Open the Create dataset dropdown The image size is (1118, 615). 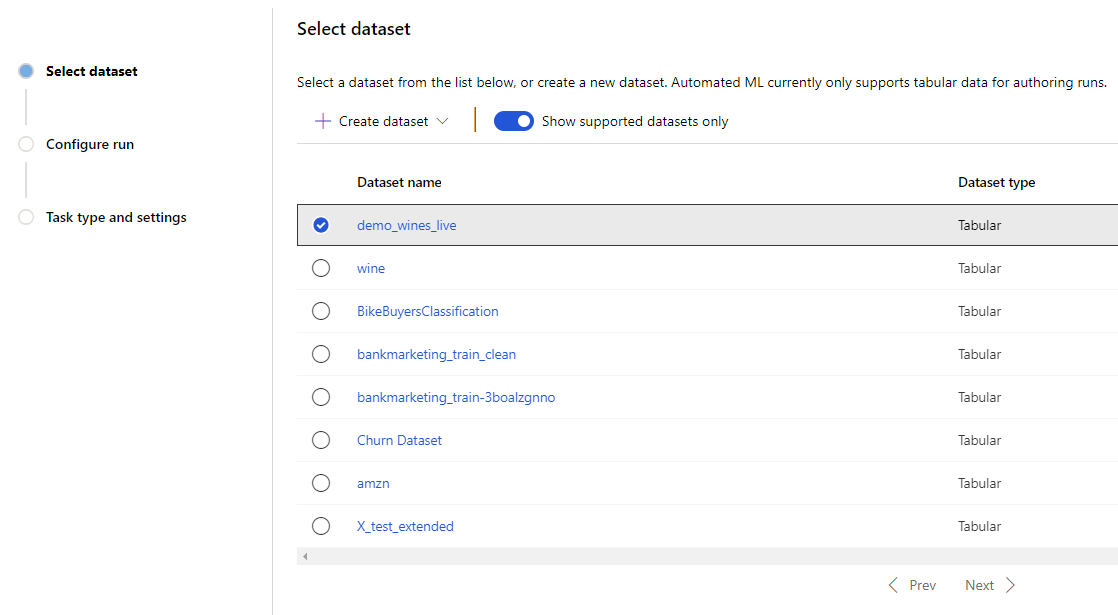tap(381, 120)
